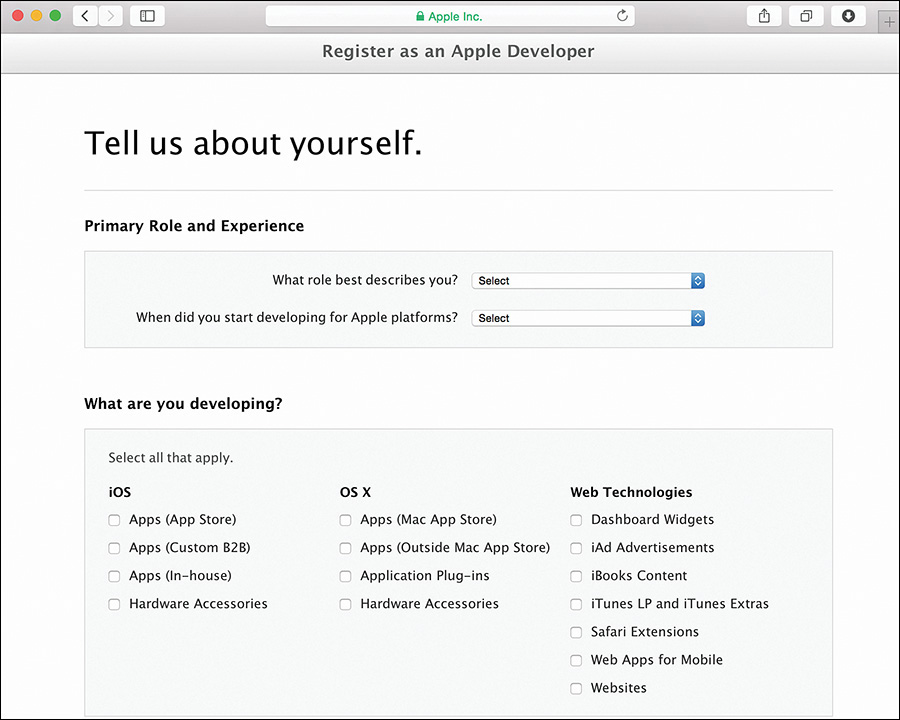The width and height of the screenshot is (900, 720).
Task: Click 'What are you developing?' heading
Action: click(x=183, y=404)
